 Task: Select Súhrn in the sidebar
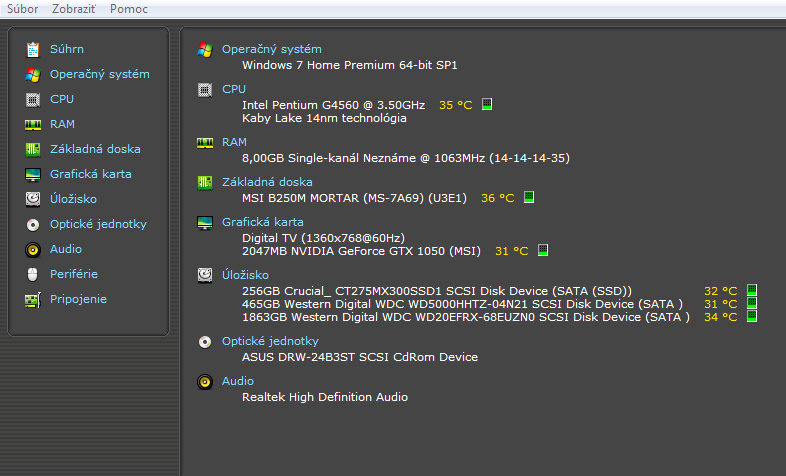coord(67,49)
